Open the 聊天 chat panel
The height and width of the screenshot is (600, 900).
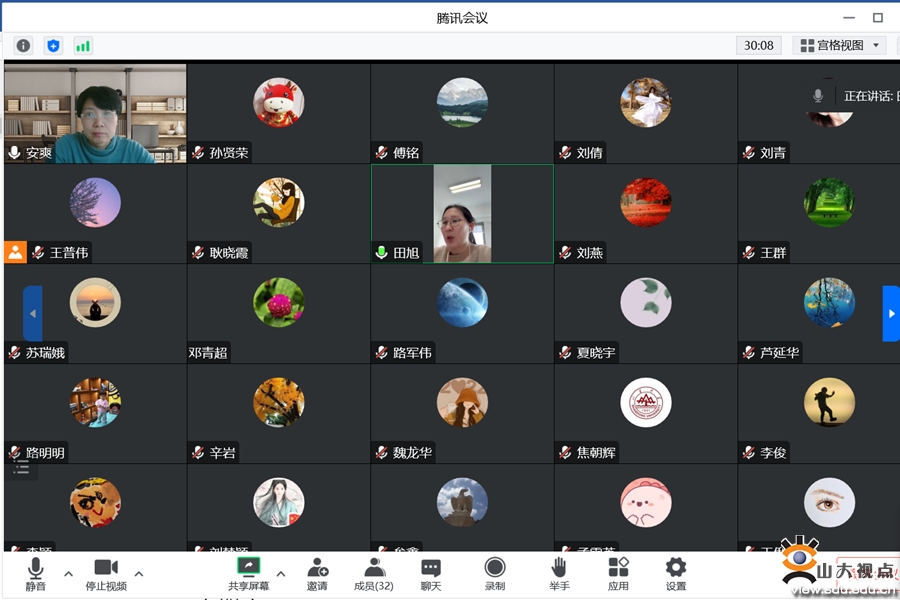(431, 574)
